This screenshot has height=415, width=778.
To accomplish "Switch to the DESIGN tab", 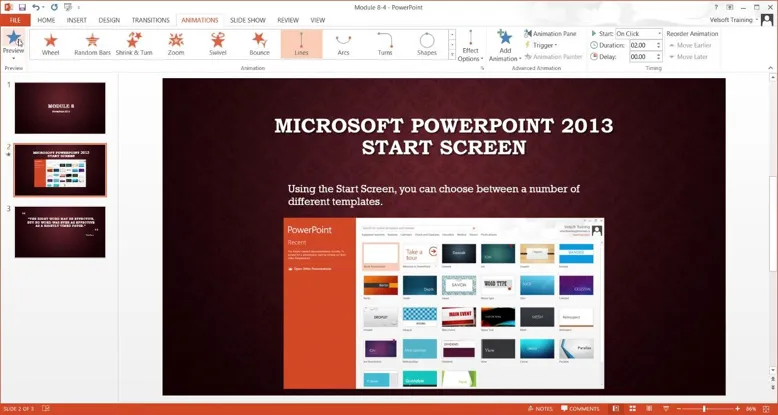I will (x=109, y=20).
